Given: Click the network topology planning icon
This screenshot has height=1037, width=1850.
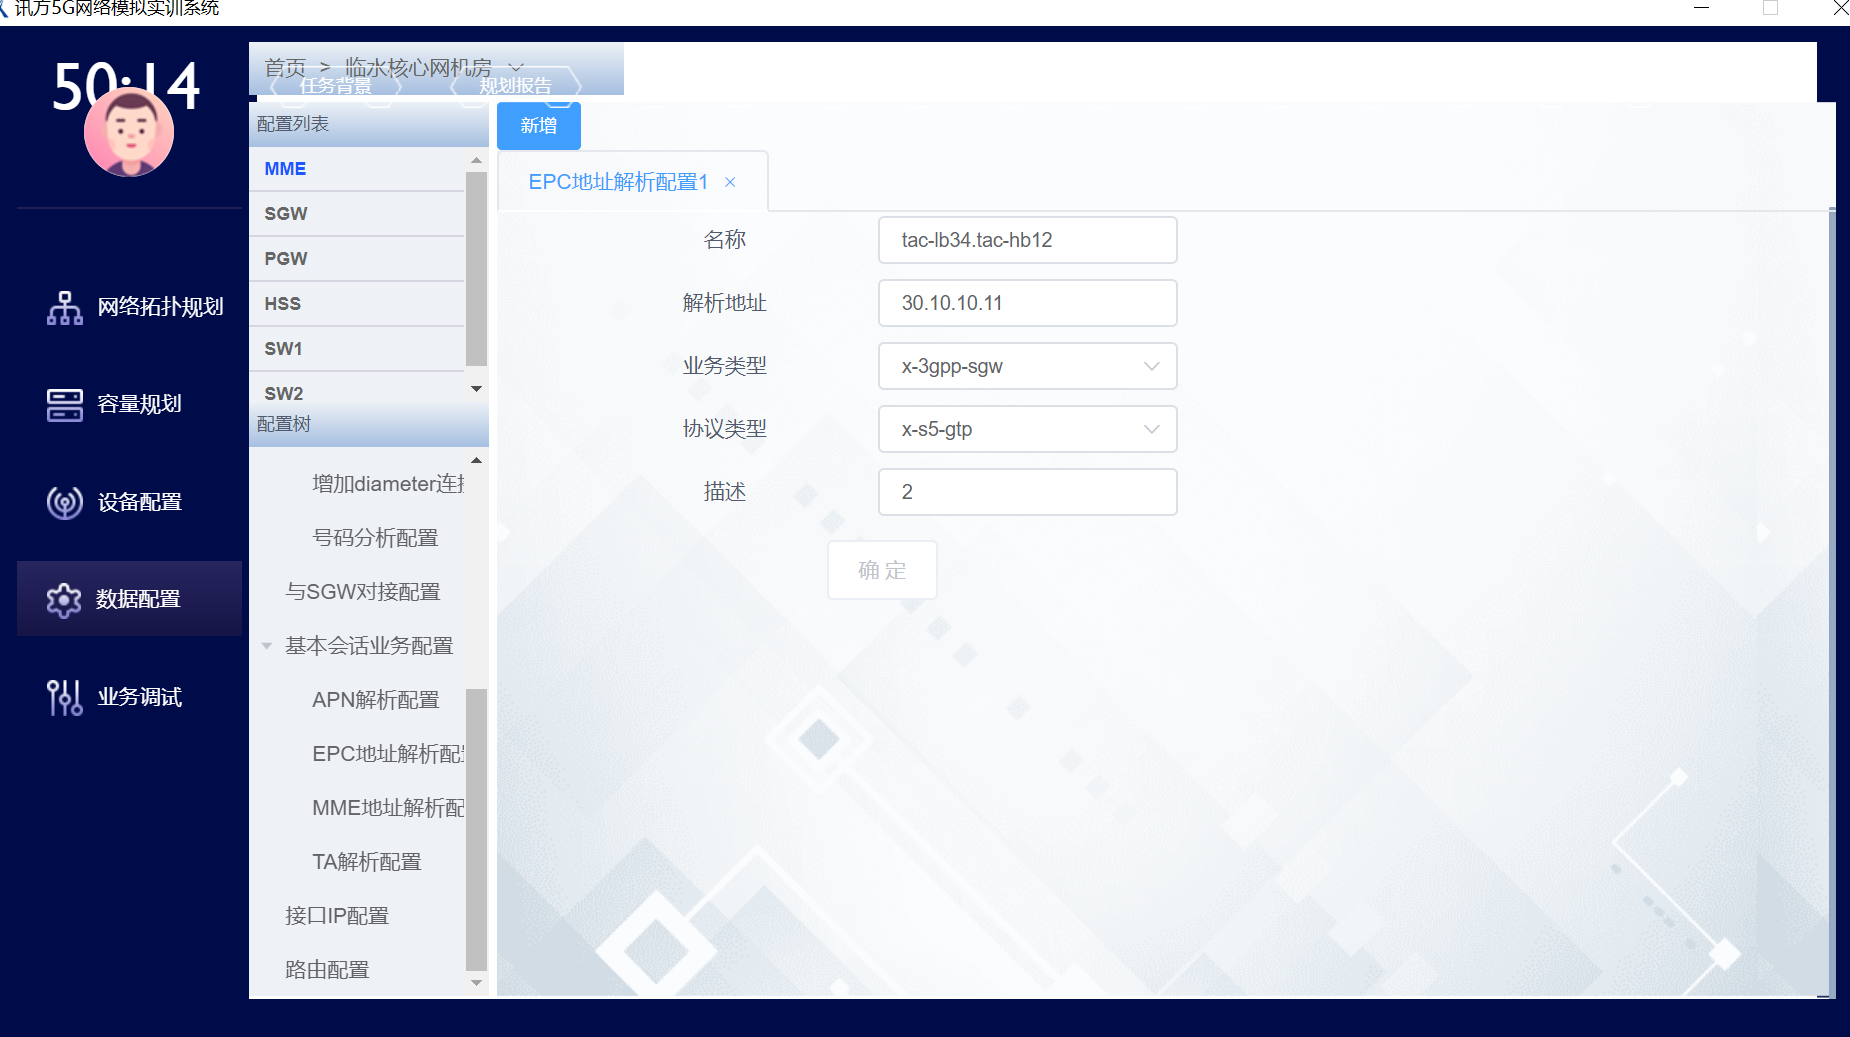Looking at the screenshot, I should tap(65, 308).
